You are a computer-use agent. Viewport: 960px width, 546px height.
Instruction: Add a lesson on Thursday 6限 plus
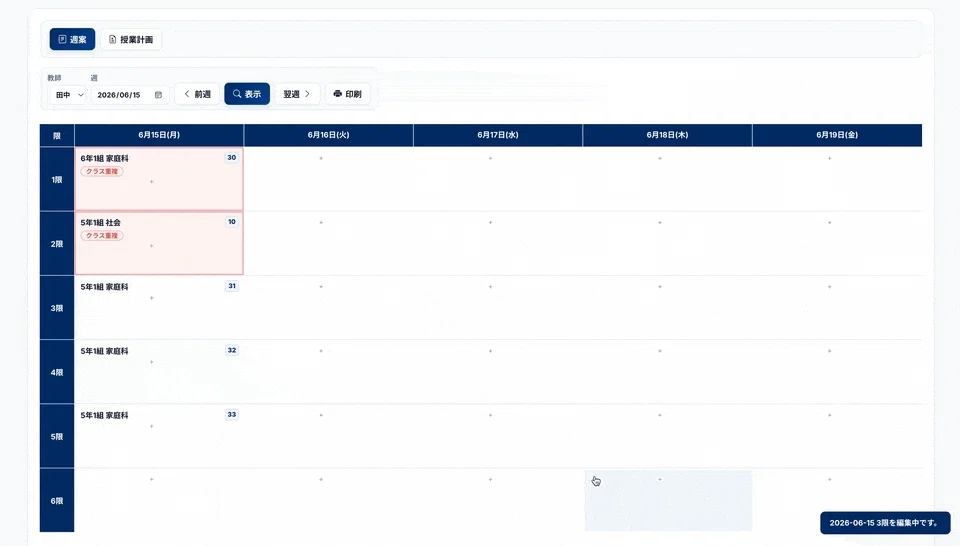pos(660,480)
